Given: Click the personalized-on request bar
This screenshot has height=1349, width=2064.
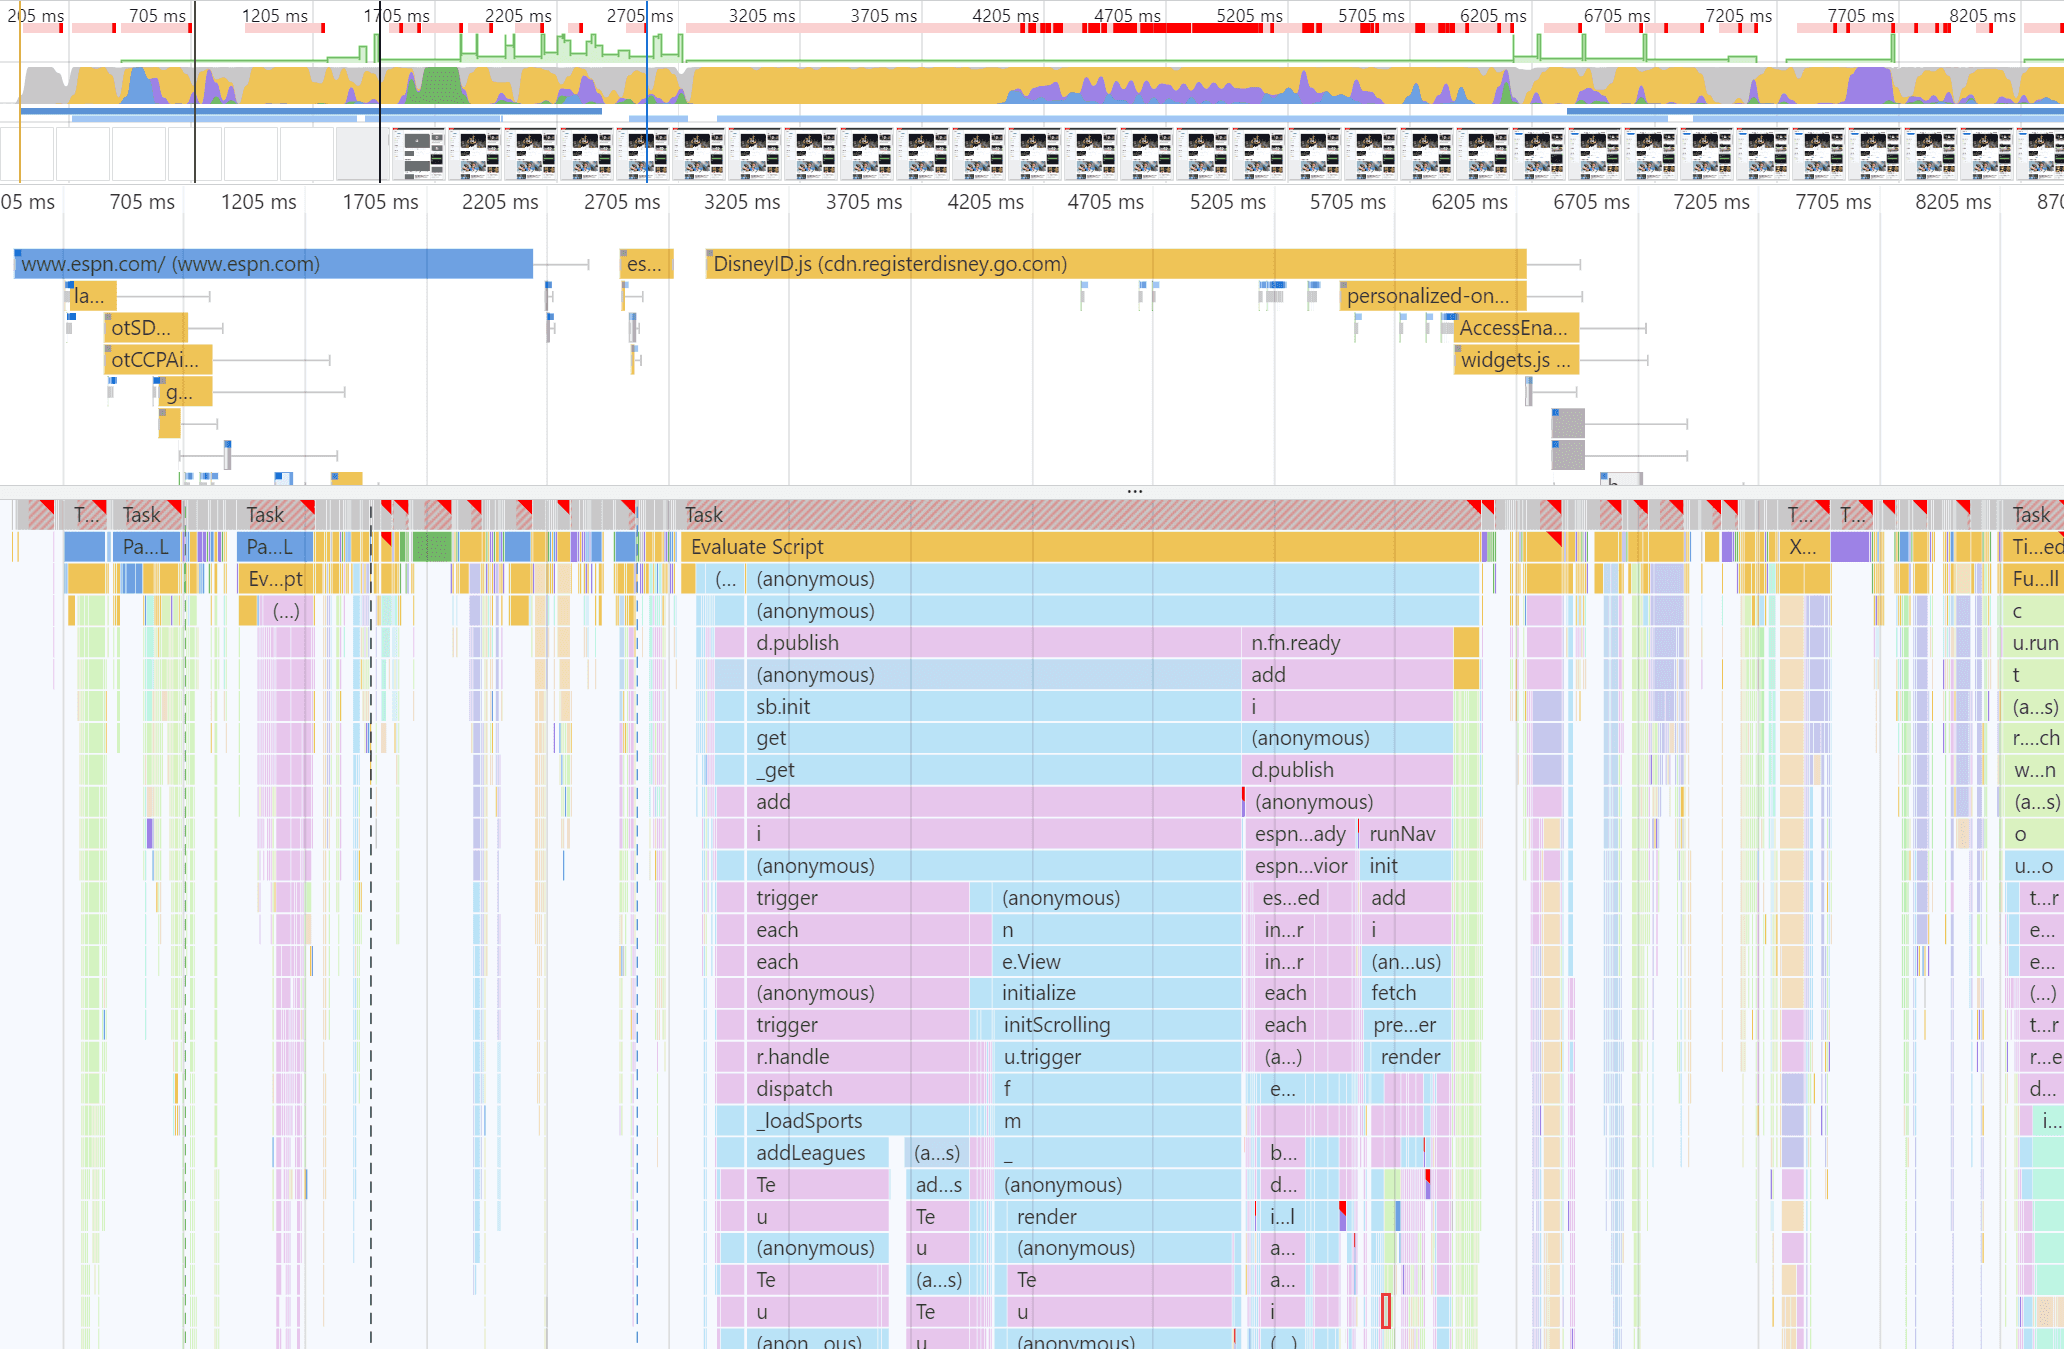Looking at the screenshot, I should (1428, 295).
